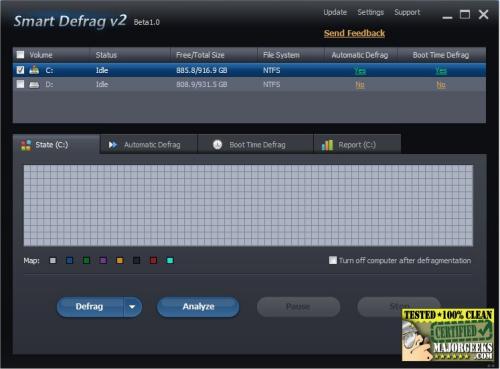Screen dimensions: 500x369
Task: Click the Report bar chart icon
Action: 327,145
